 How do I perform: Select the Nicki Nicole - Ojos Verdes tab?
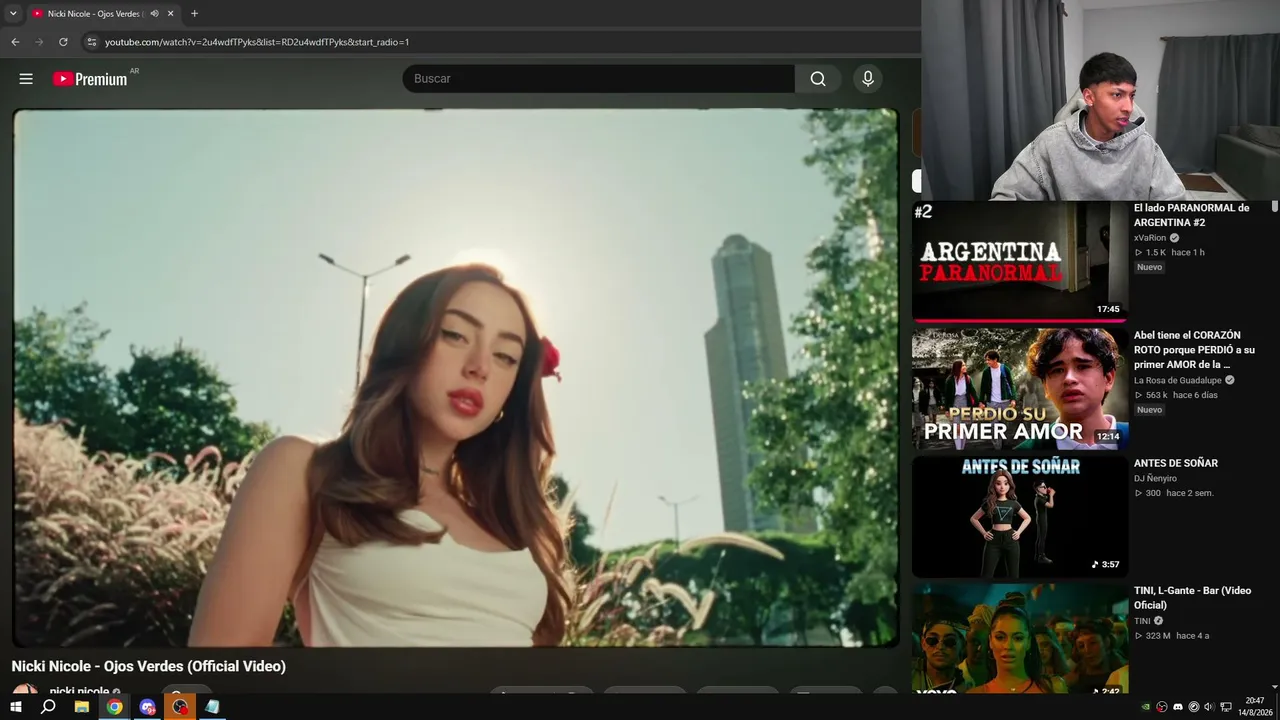pos(103,14)
